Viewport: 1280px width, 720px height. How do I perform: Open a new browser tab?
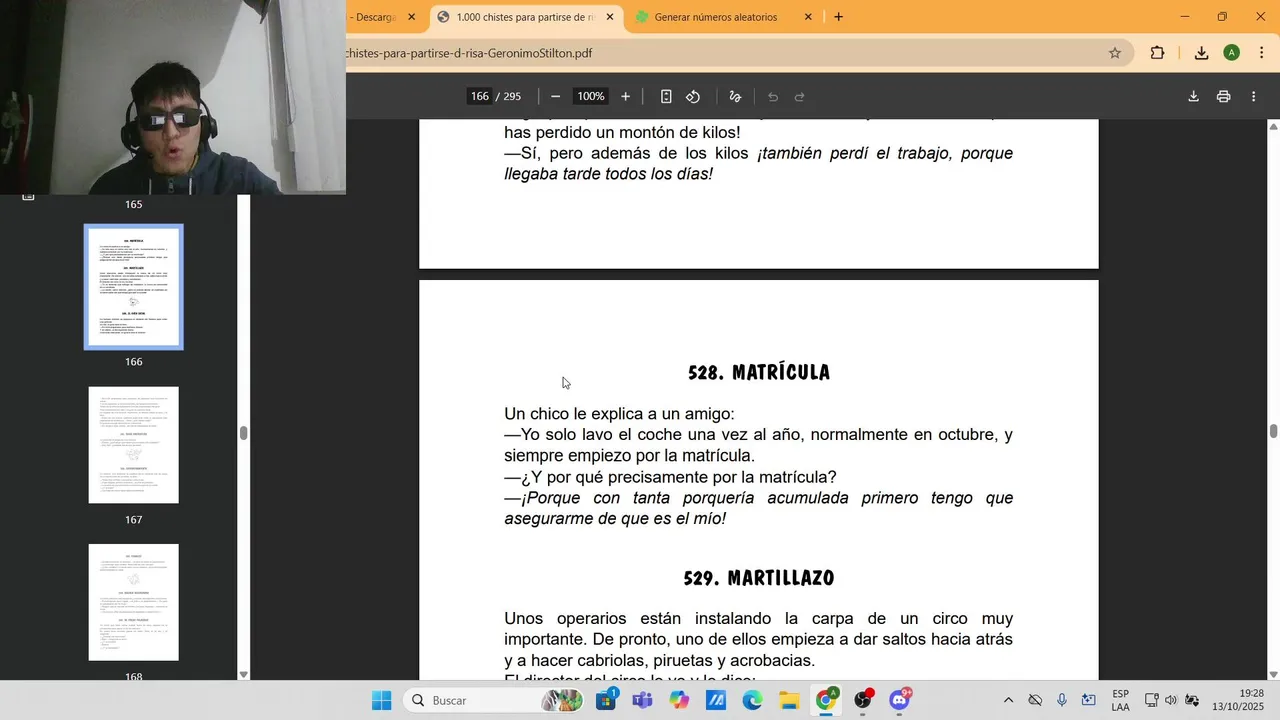[x=838, y=17]
